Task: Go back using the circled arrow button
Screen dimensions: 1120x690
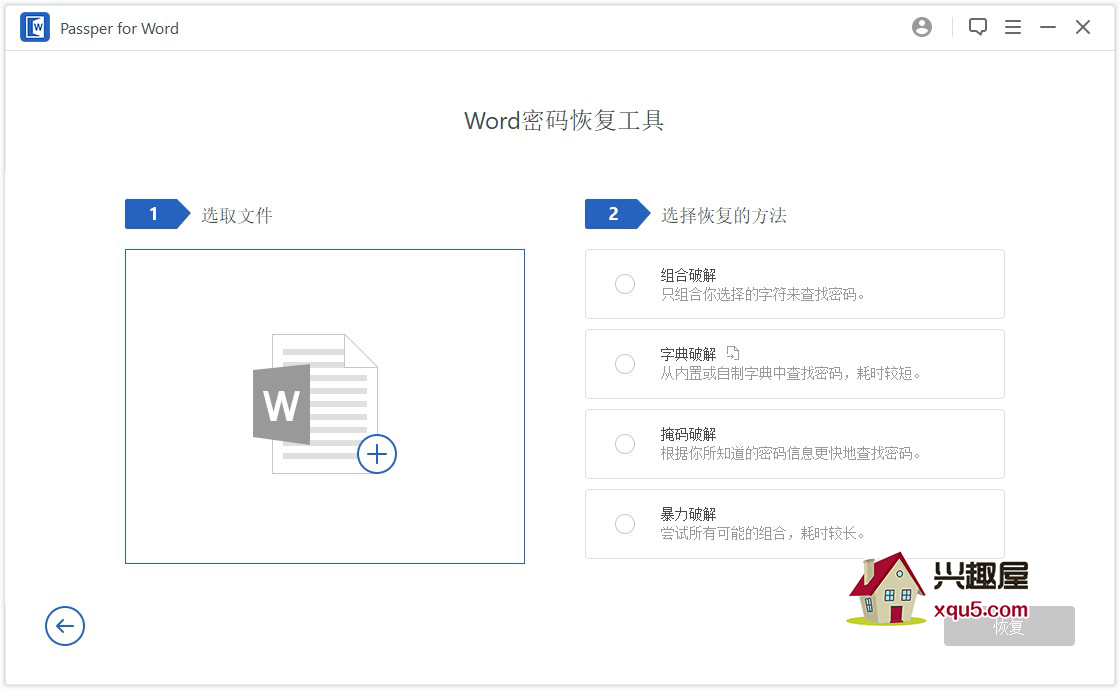Action: (64, 626)
